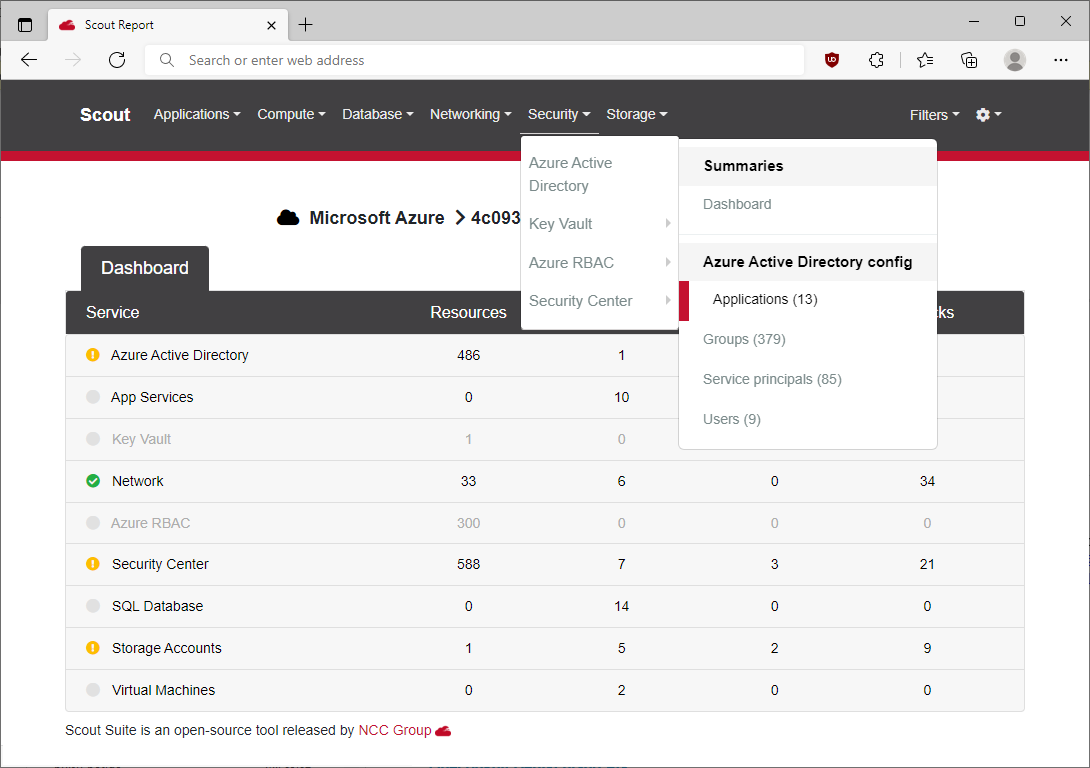Open Virtual Machines service link
This screenshot has width=1090, height=768.
coord(163,690)
